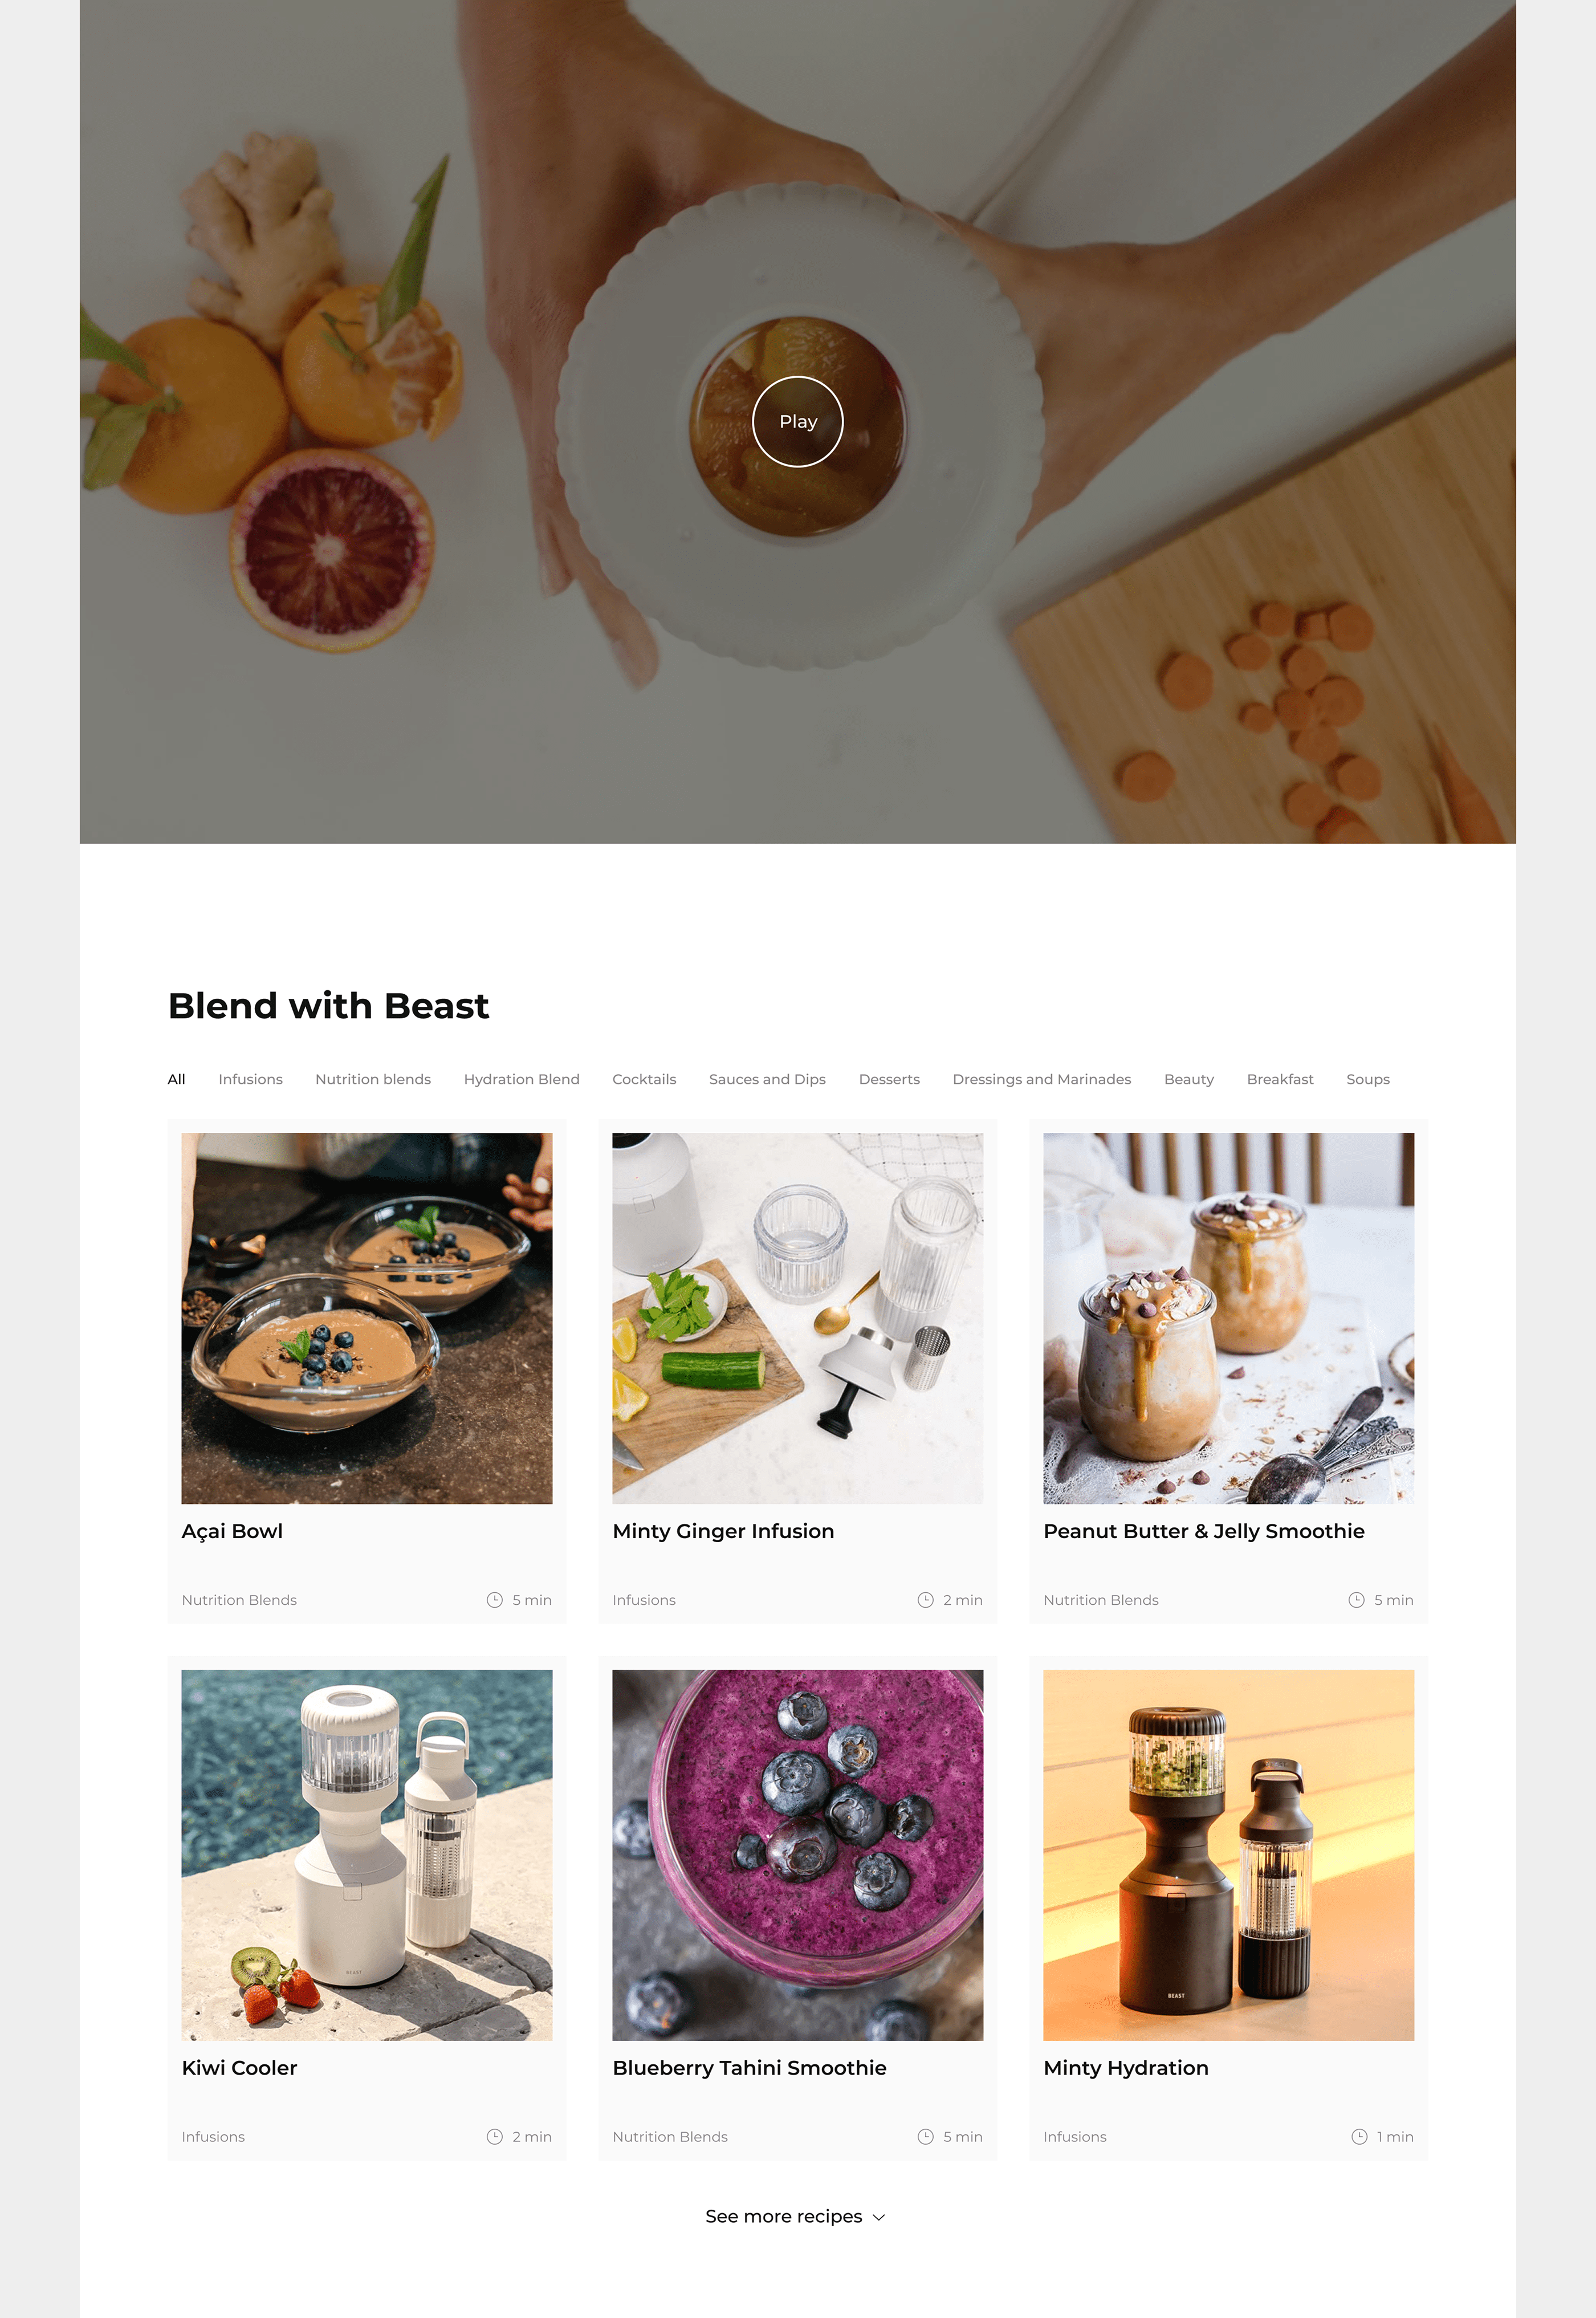This screenshot has width=1596, height=2318.
Task: Expand the See more recipes chevron
Action: tap(879, 2217)
